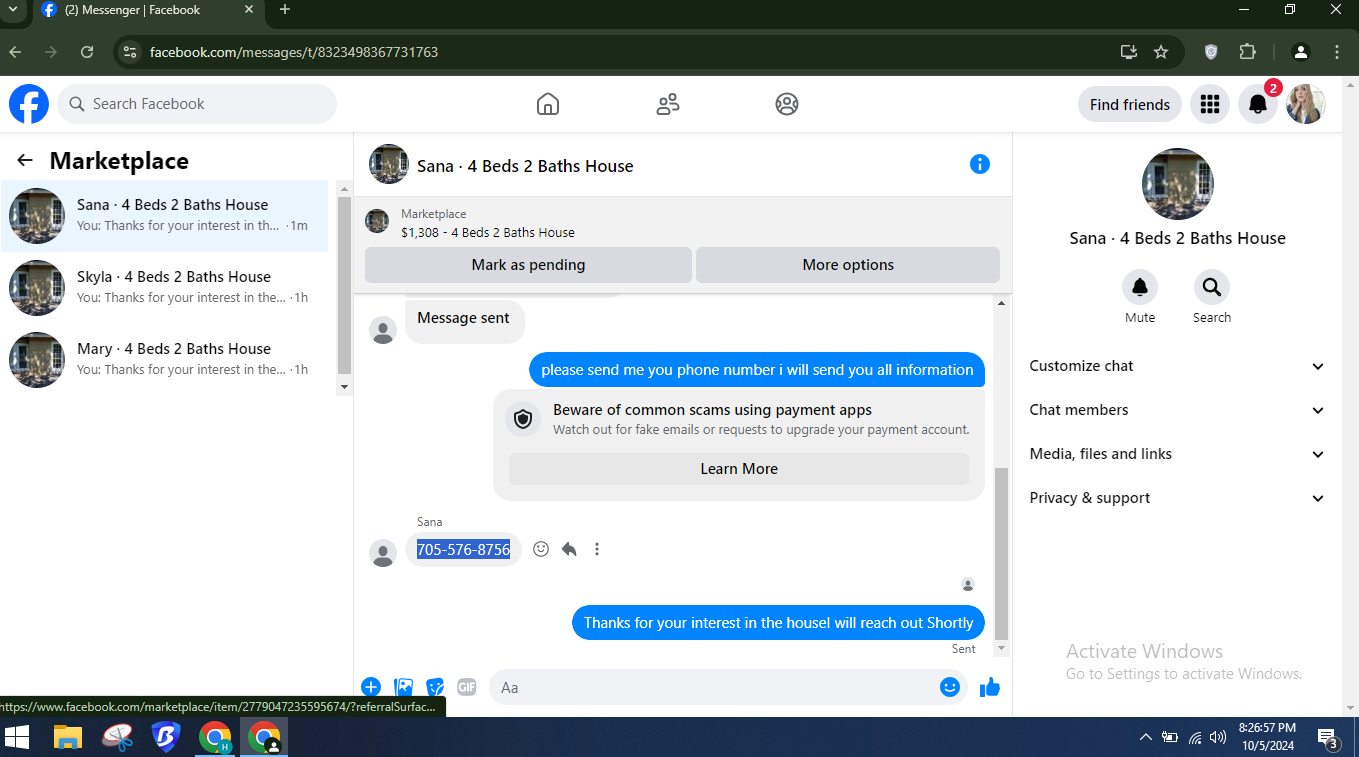Open Sana 4 Beds 2 Baths House chat

click(165, 216)
